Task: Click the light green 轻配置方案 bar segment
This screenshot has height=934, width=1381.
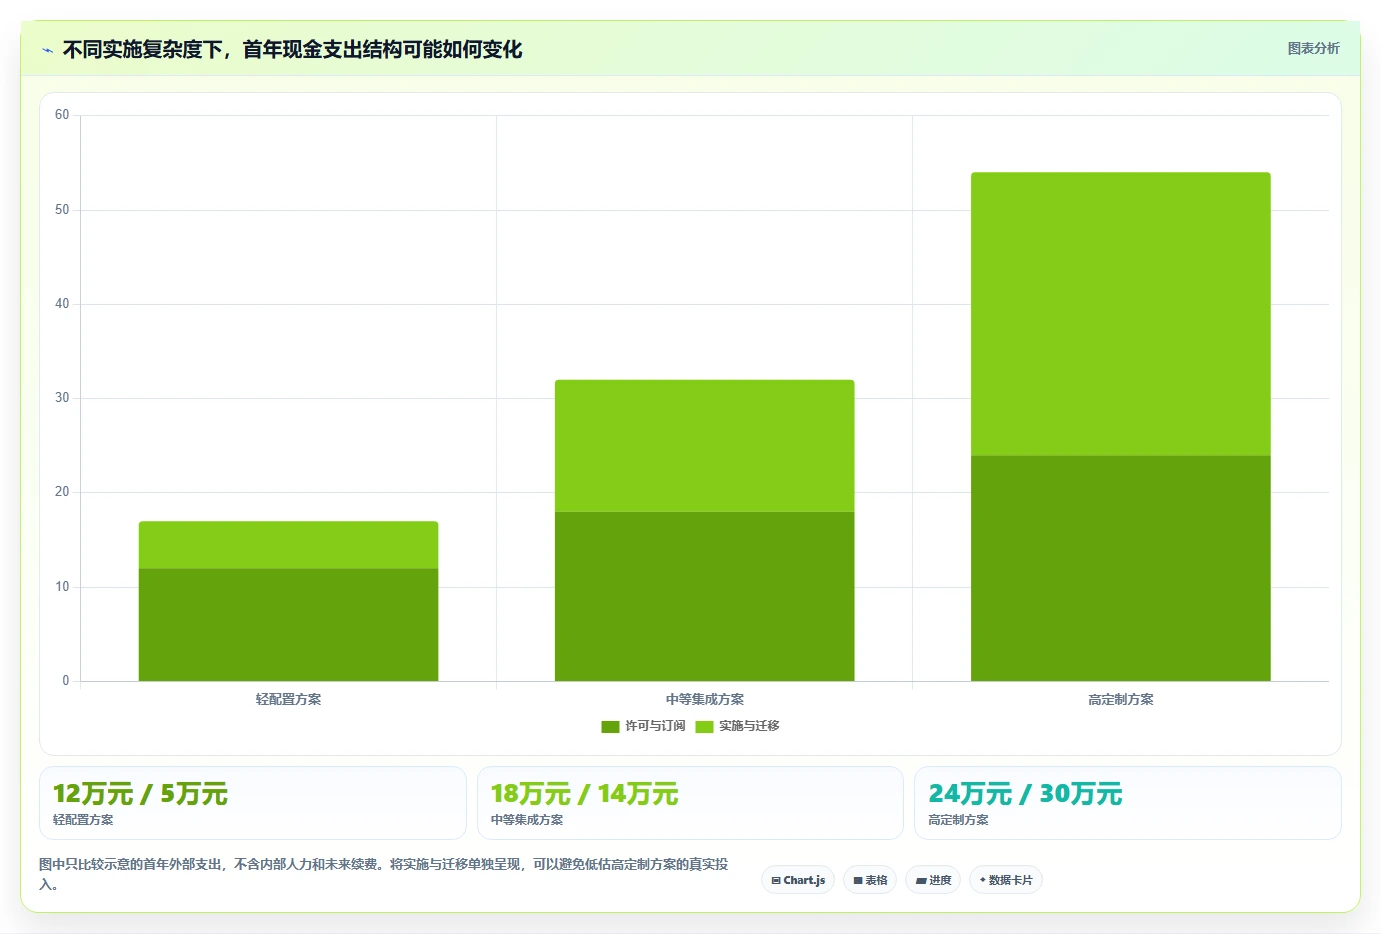Action: [x=288, y=545]
